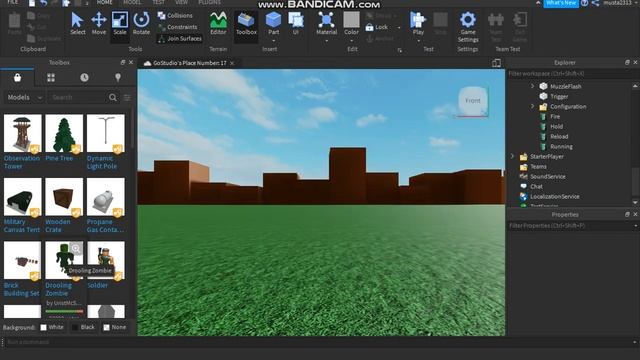The width and height of the screenshot is (640, 360).
Task: Open the Models category dropdown
Action: click(24, 98)
